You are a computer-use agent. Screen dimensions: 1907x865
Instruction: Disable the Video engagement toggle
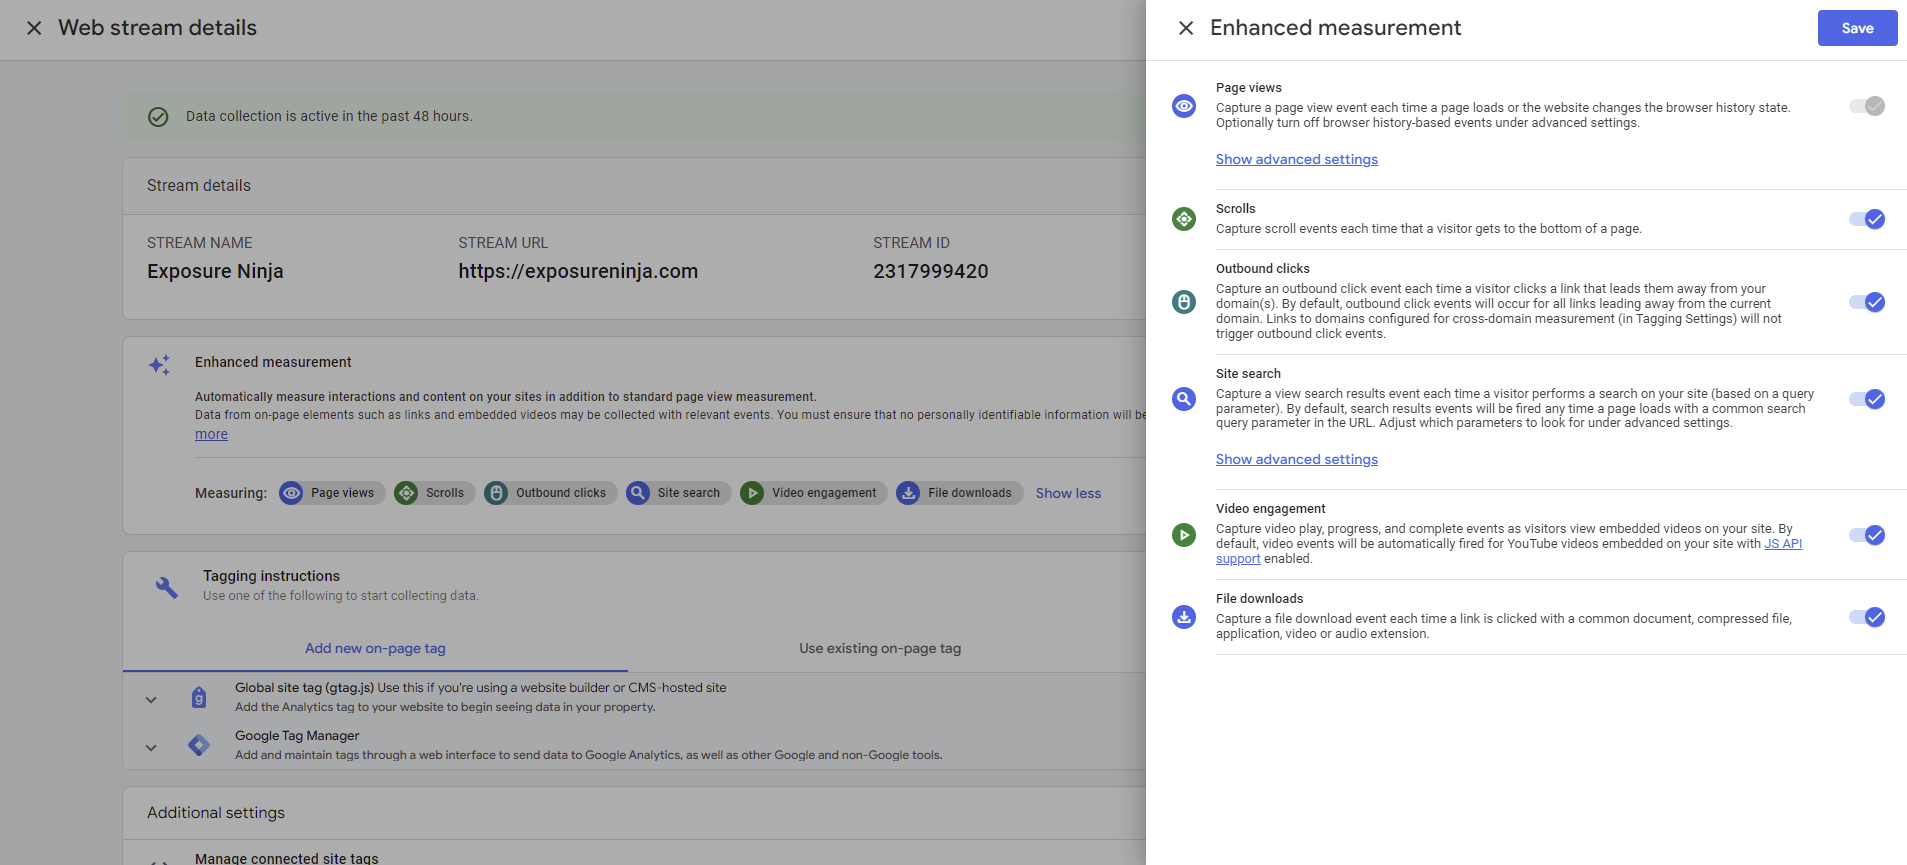point(1867,535)
